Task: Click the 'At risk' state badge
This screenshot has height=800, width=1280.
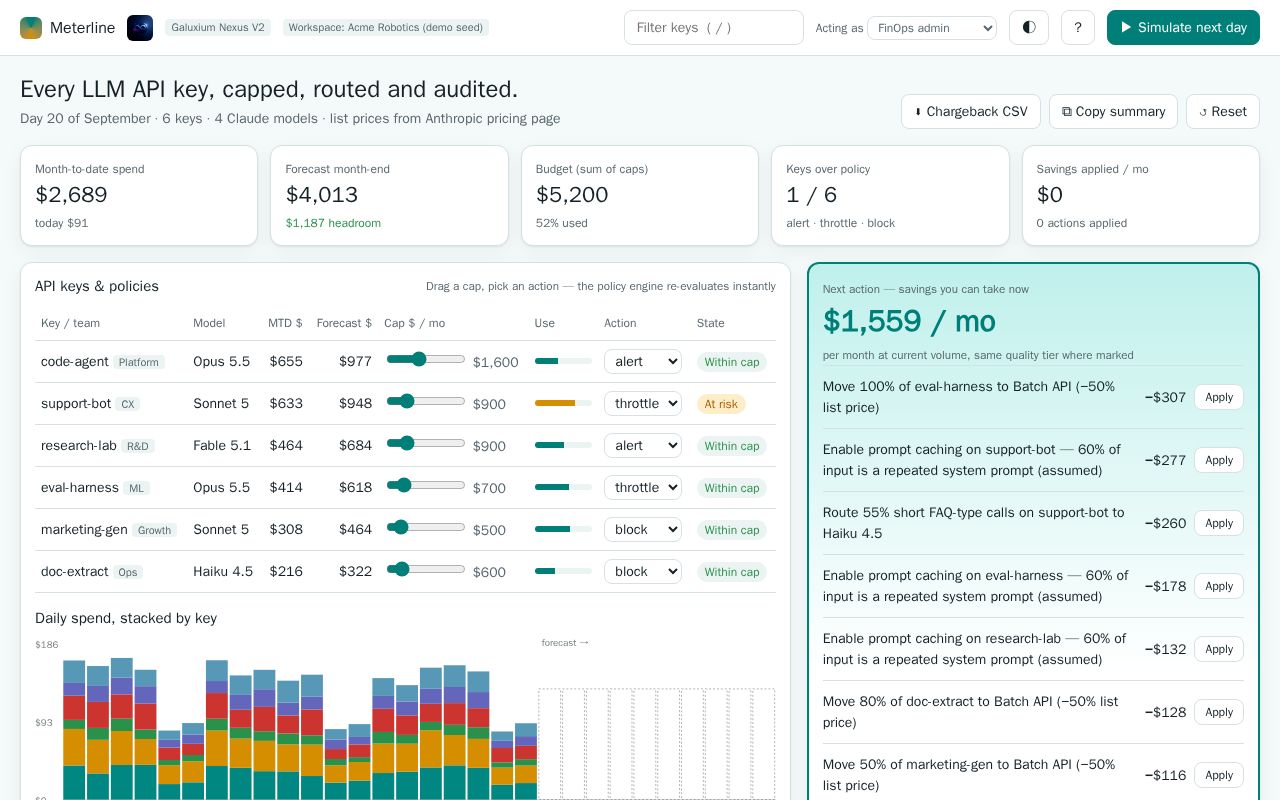Action: pos(721,404)
